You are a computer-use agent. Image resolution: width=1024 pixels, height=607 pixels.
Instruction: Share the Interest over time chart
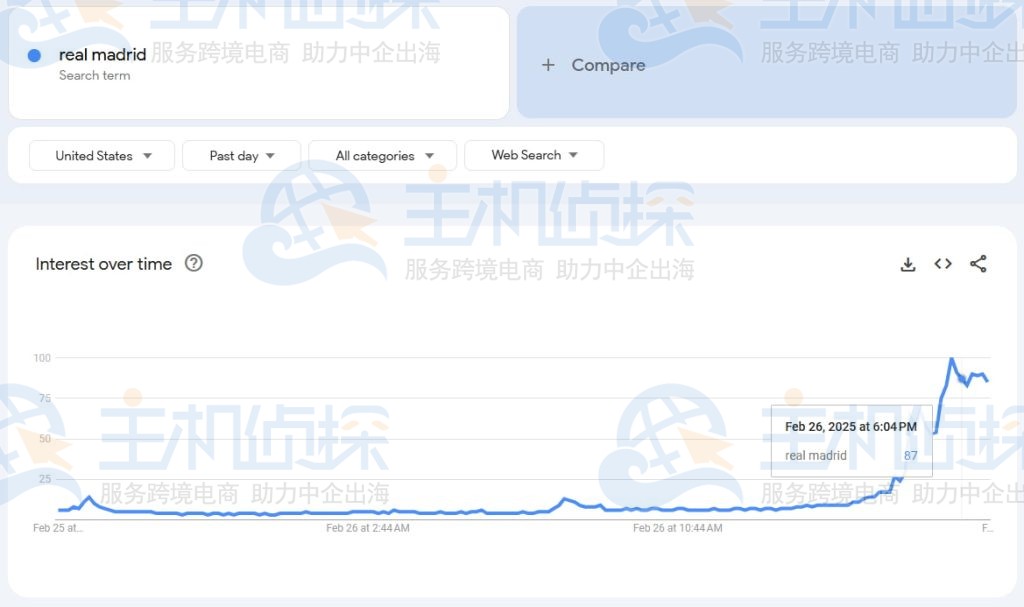point(977,263)
